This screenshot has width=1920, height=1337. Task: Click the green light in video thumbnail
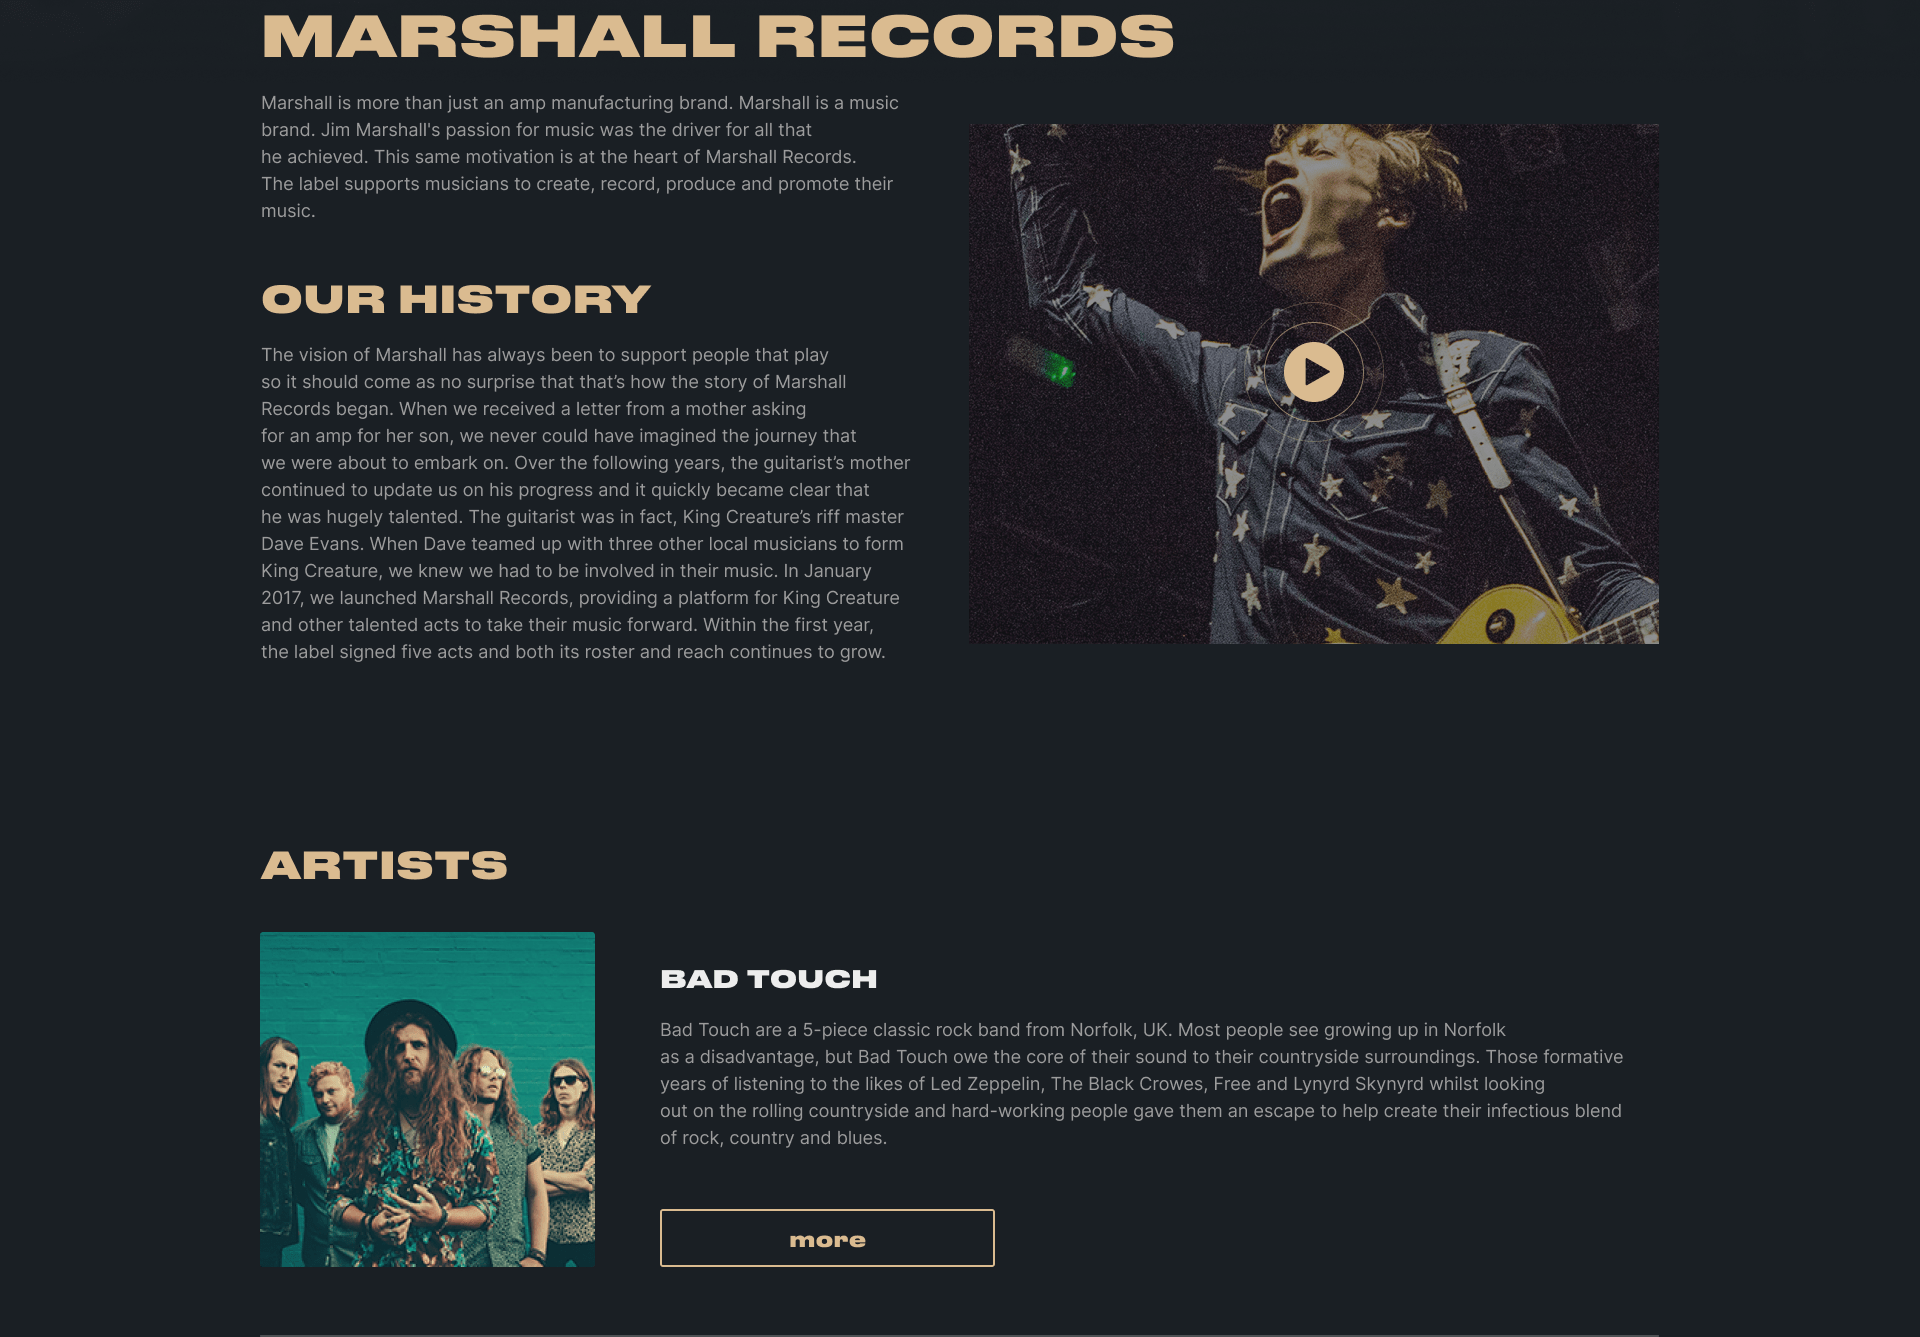pyautogui.click(x=1058, y=368)
